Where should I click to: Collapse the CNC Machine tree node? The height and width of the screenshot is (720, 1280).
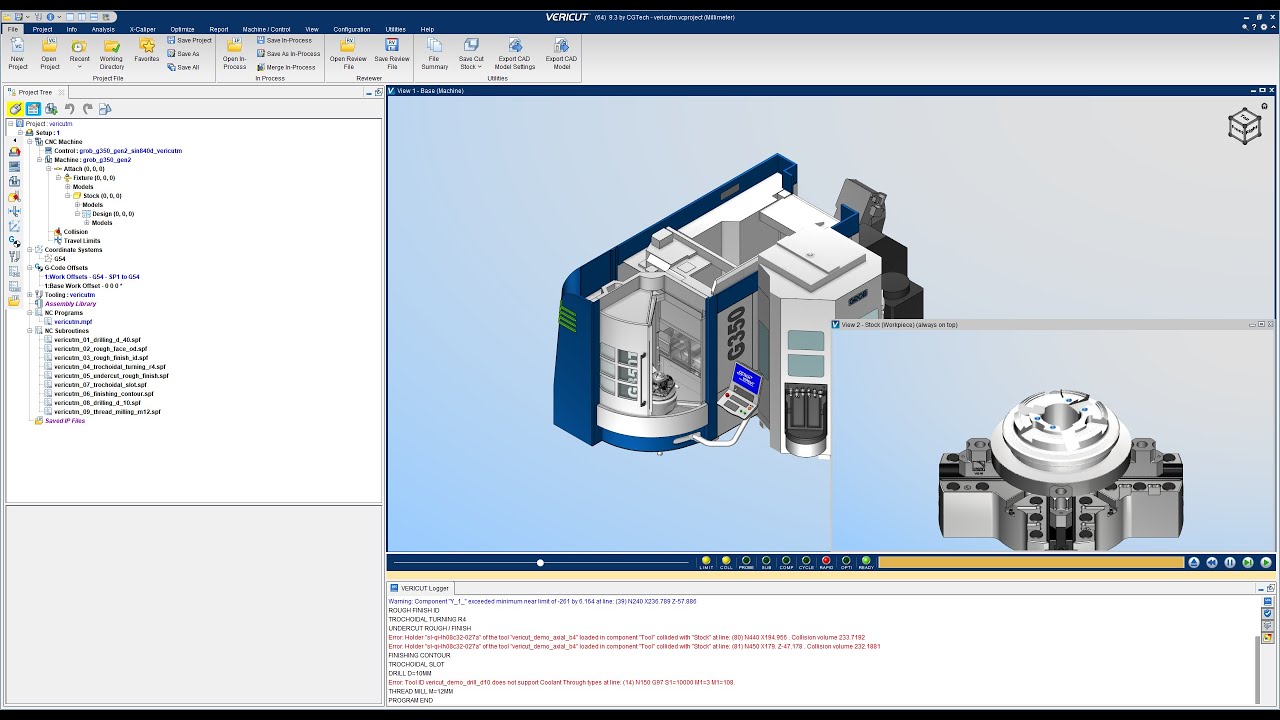pos(29,142)
